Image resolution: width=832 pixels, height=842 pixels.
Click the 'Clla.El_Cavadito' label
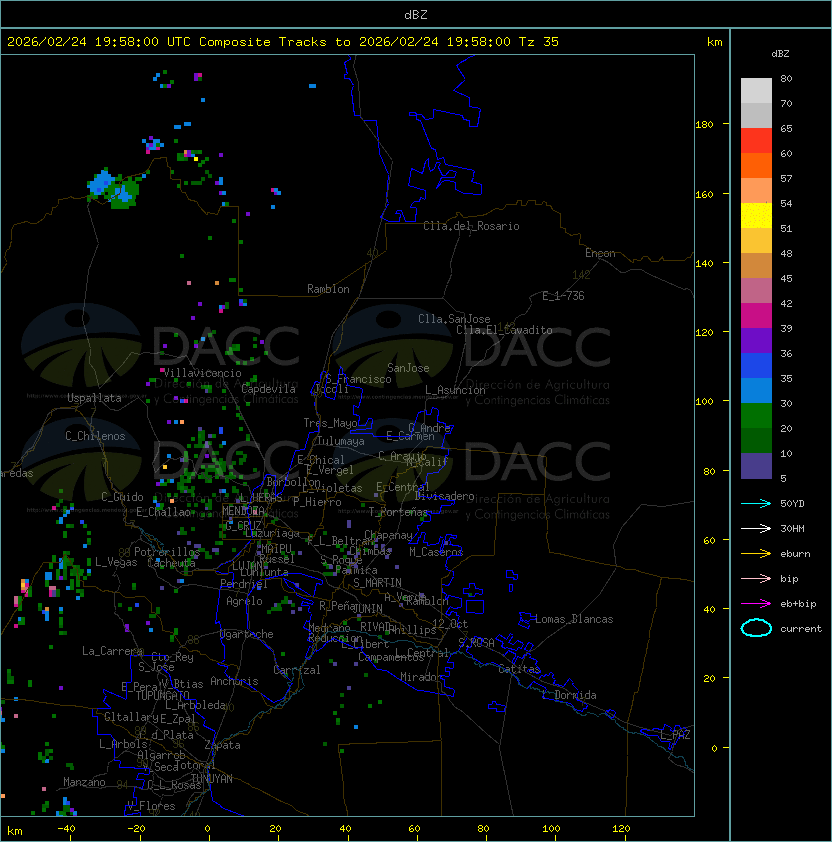click(504, 330)
